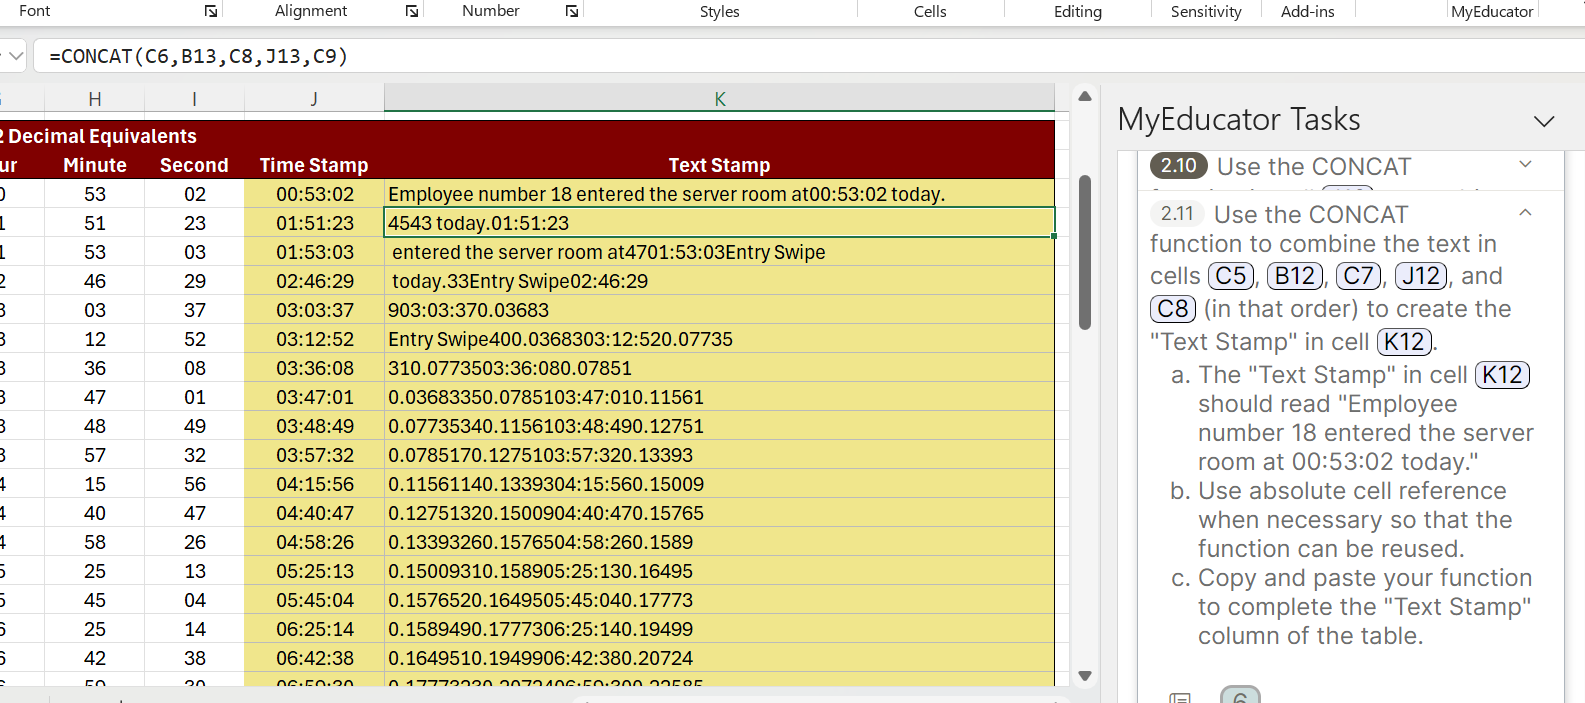
Task: Click the 2.10 task number badge
Action: pos(1179,166)
